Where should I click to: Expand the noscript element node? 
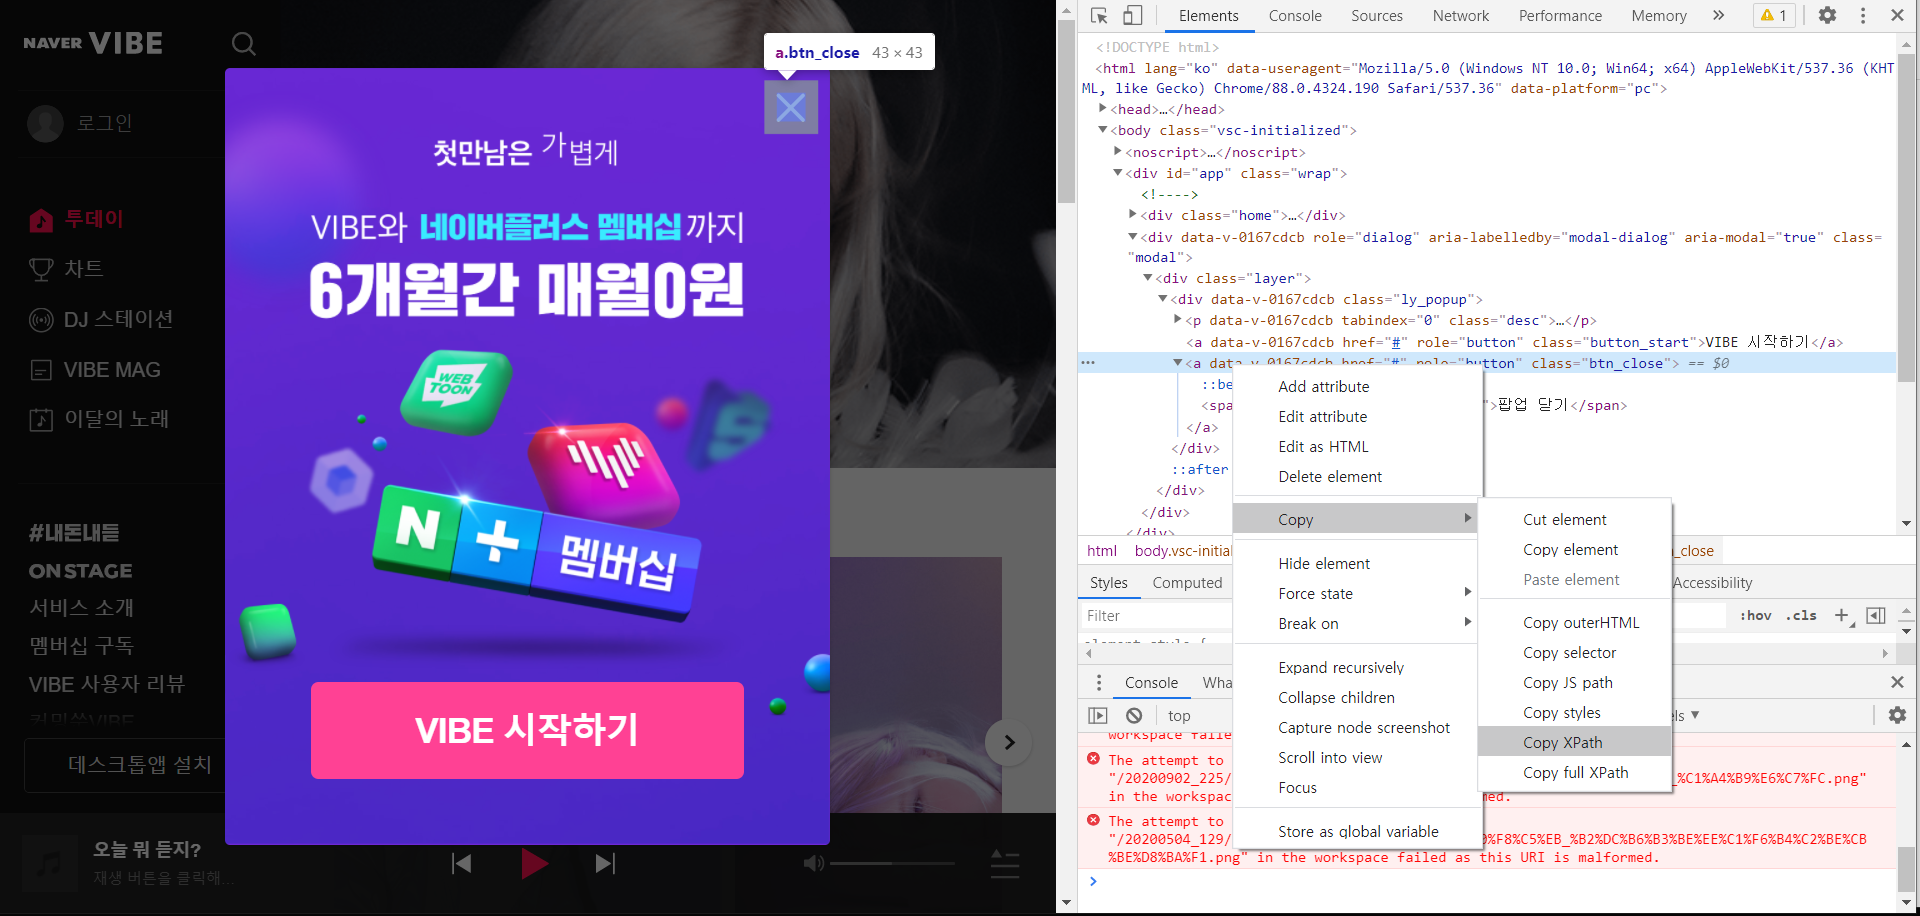(1118, 152)
